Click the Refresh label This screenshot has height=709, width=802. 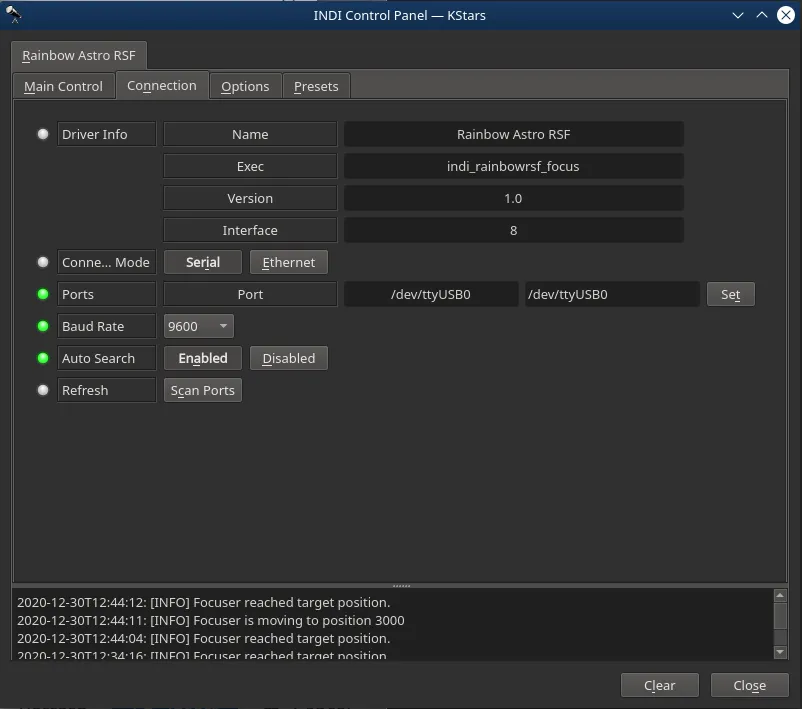(x=106, y=390)
